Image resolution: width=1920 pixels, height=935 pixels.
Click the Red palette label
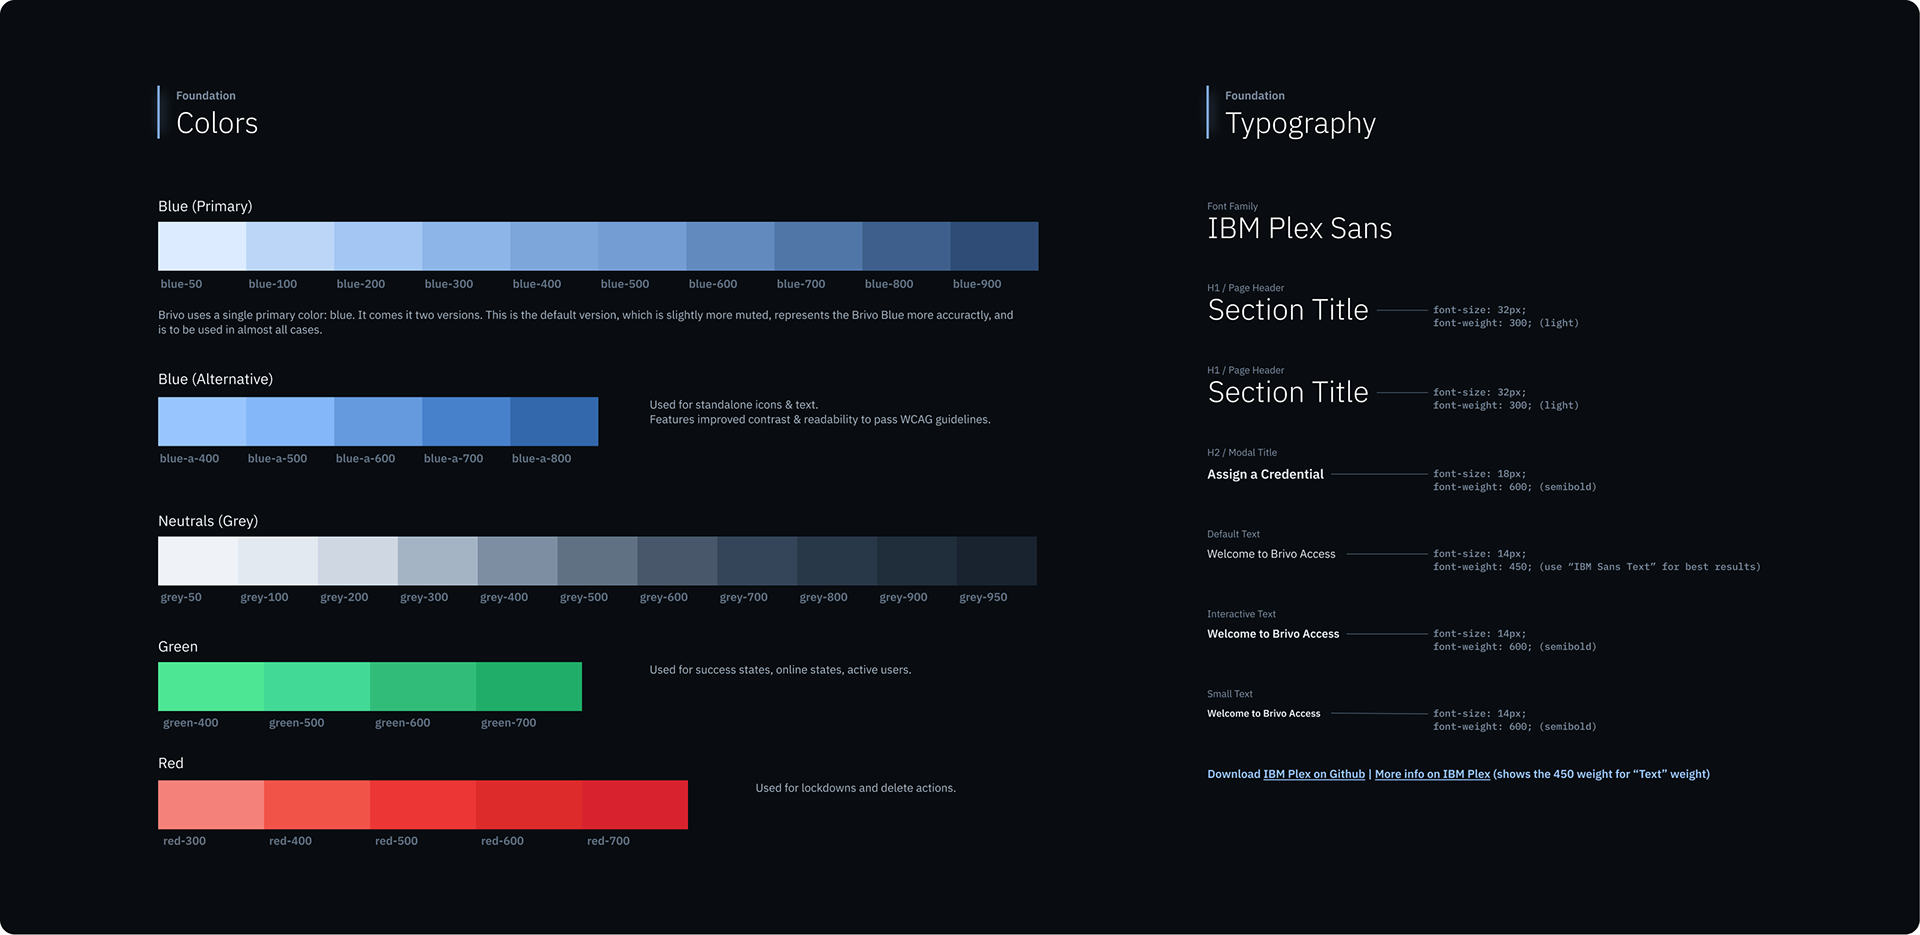coord(171,763)
